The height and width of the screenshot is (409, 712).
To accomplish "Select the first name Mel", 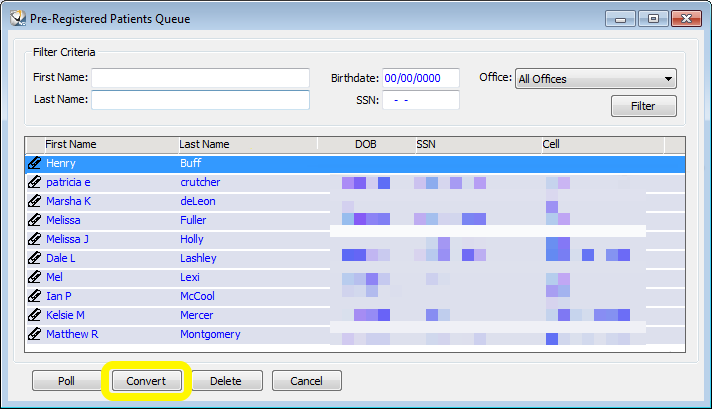I will click(x=54, y=277).
